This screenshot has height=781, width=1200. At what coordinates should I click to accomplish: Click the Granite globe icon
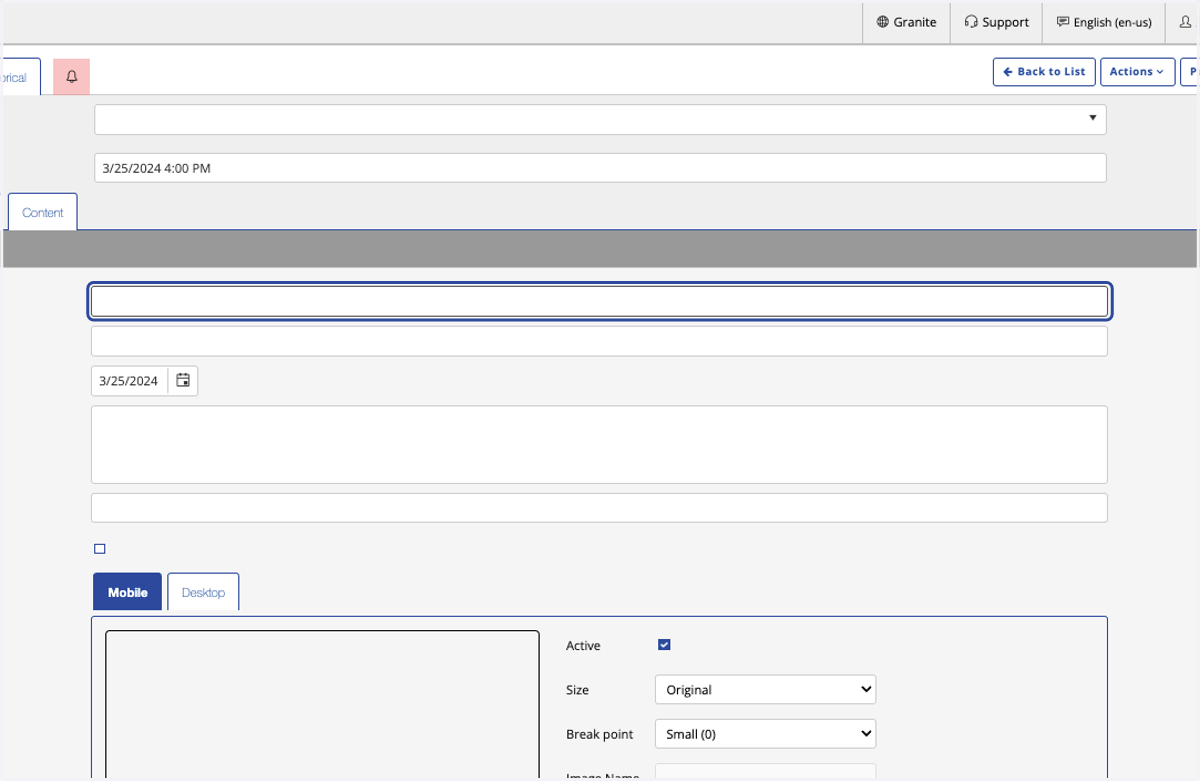883,22
